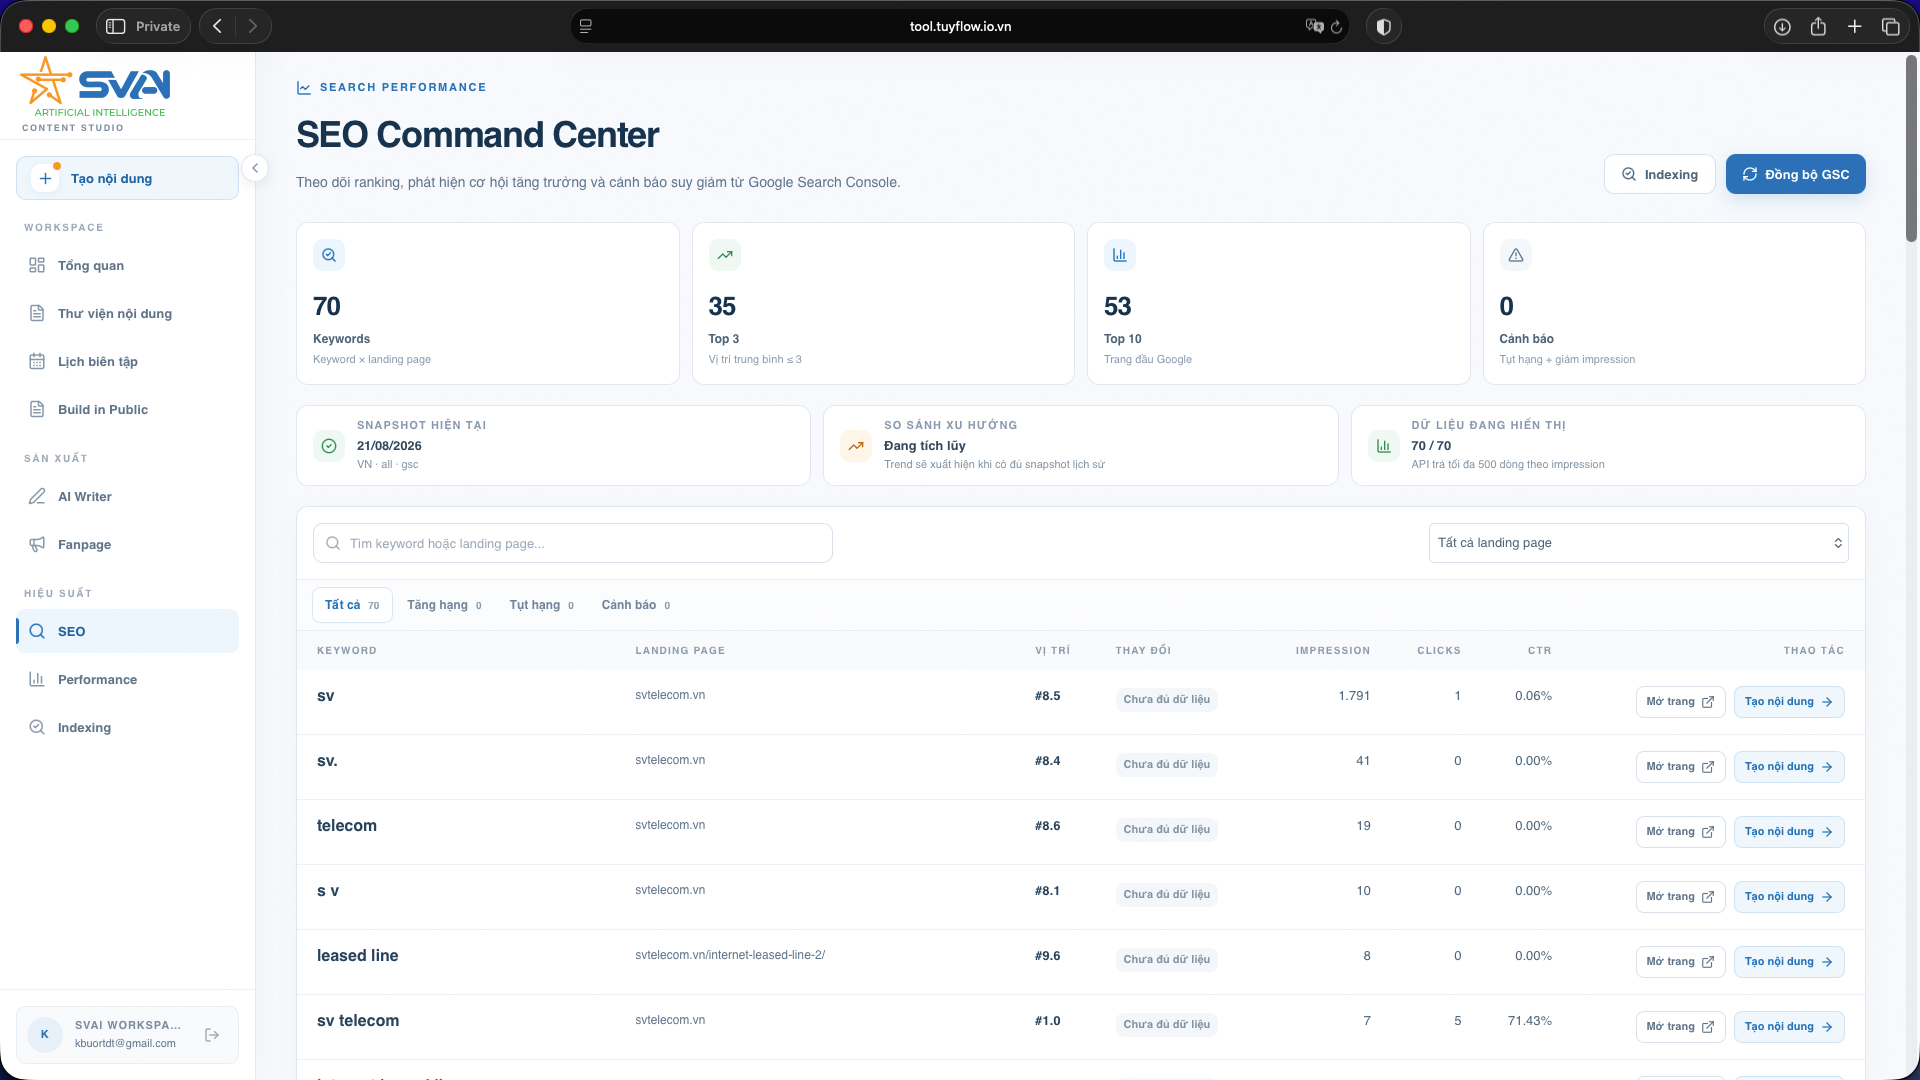Open Build in Public section
The image size is (1920, 1080).
click(x=127, y=409)
